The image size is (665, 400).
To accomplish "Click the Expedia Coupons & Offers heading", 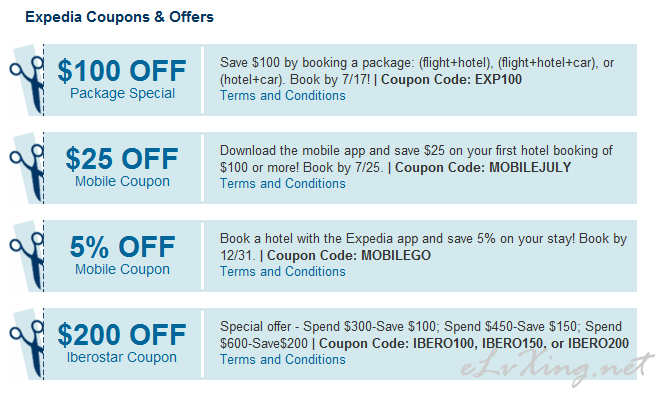I will pos(119,17).
